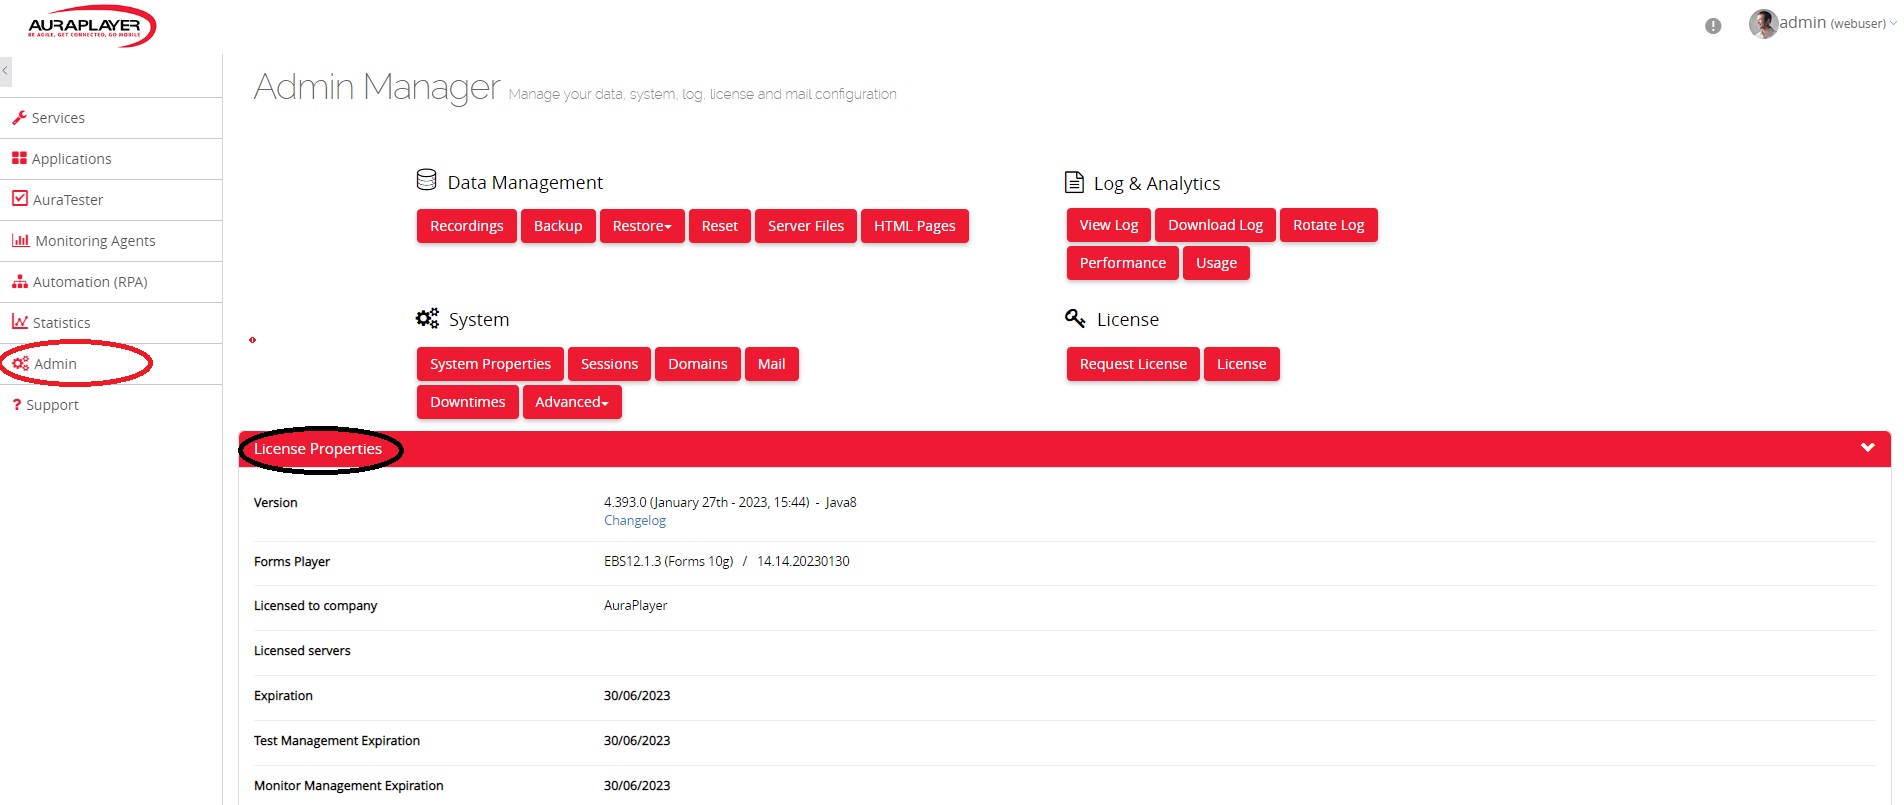Click the red License button
The image size is (1904, 805).
pyautogui.click(x=1242, y=364)
